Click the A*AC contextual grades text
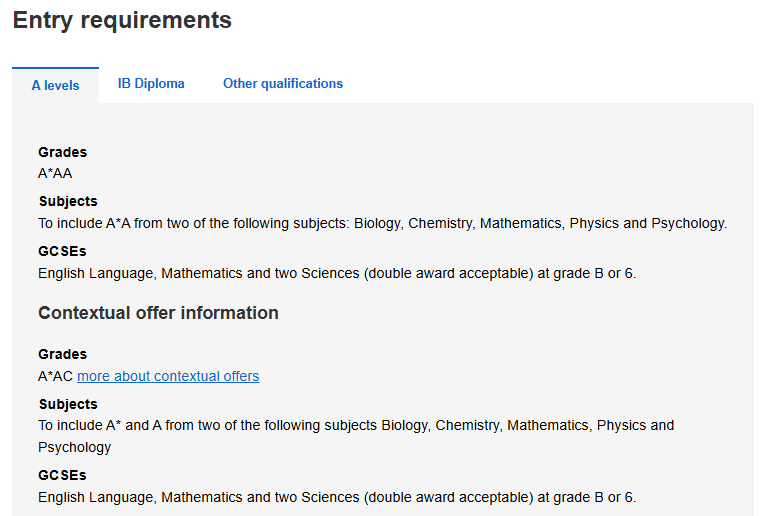Image resolution: width=765 pixels, height=516 pixels. pyautogui.click(x=56, y=376)
